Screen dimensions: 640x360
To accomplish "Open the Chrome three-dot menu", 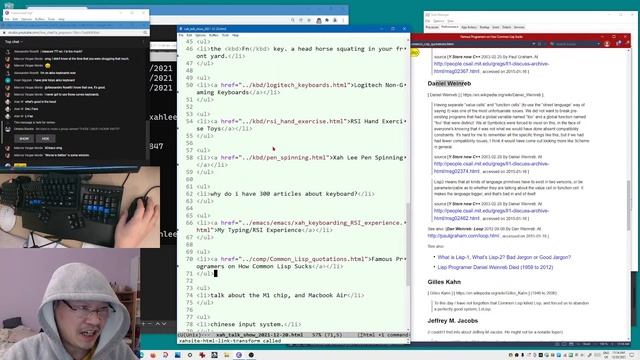I will 343,20.
